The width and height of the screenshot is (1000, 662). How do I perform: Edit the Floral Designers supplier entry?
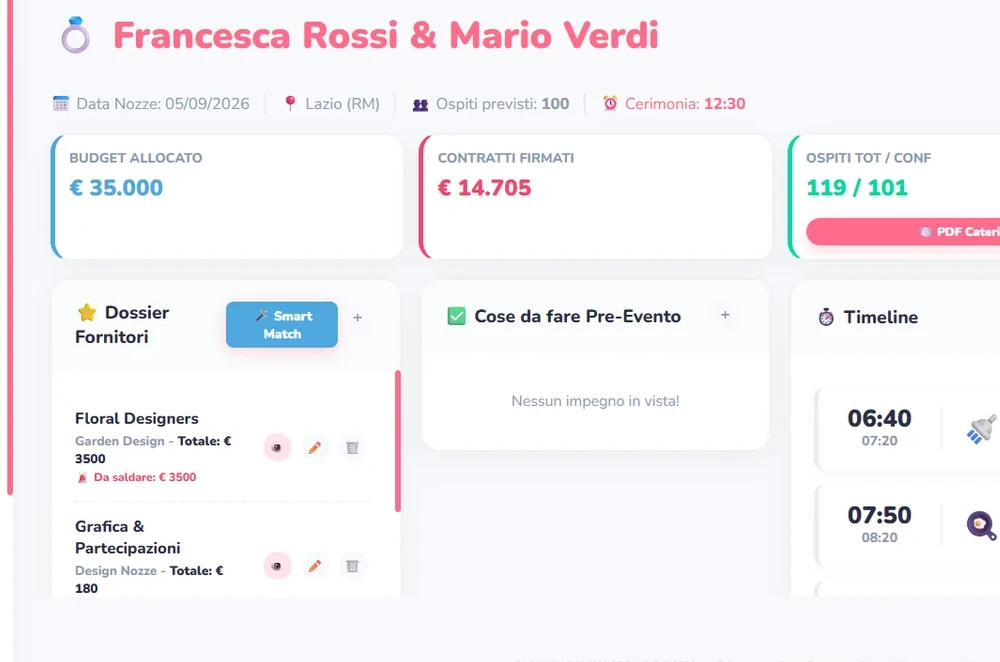[314, 447]
